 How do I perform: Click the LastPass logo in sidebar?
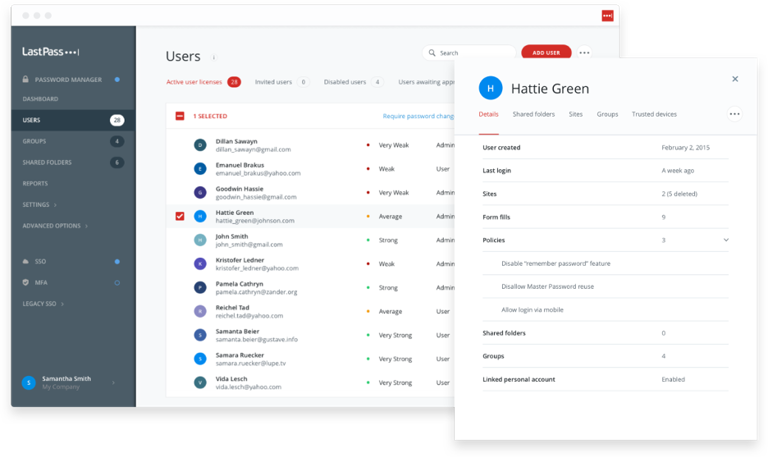pyautogui.click(x=50, y=52)
